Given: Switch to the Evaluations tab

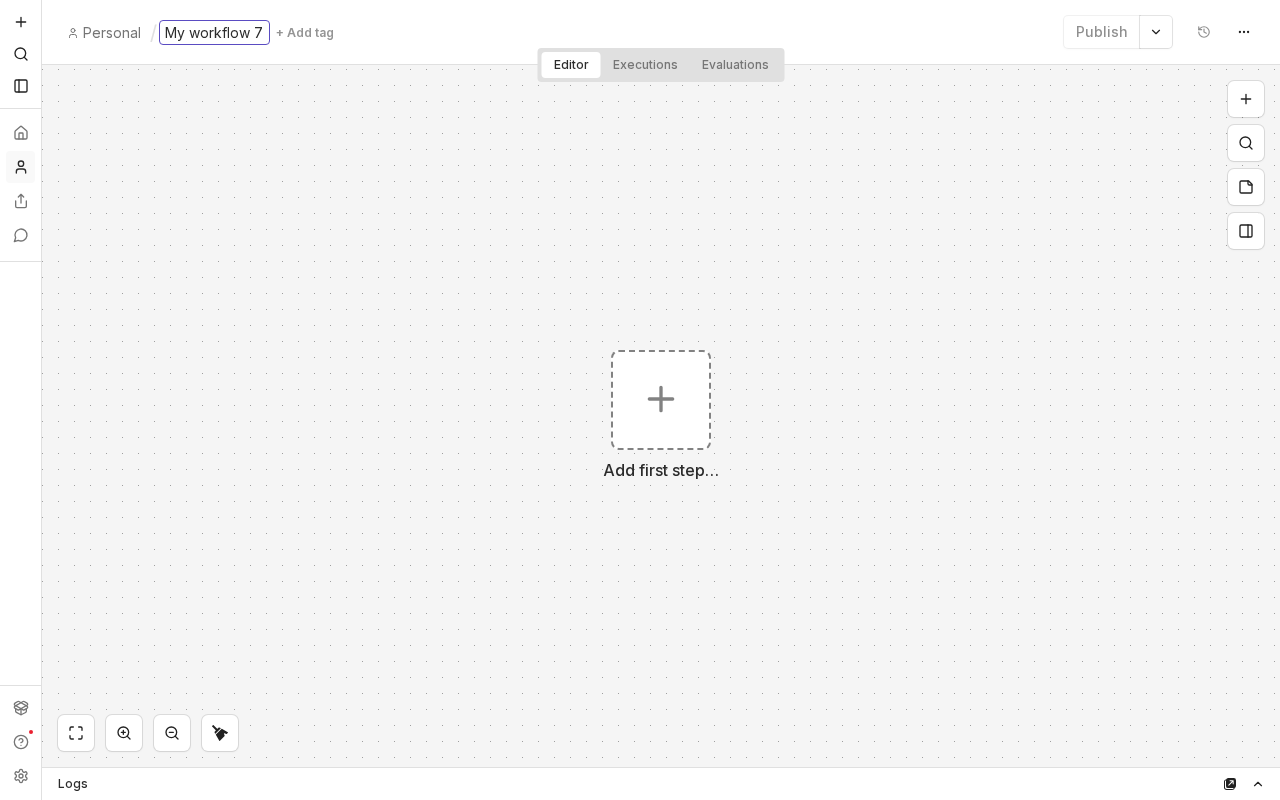Looking at the screenshot, I should (735, 65).
